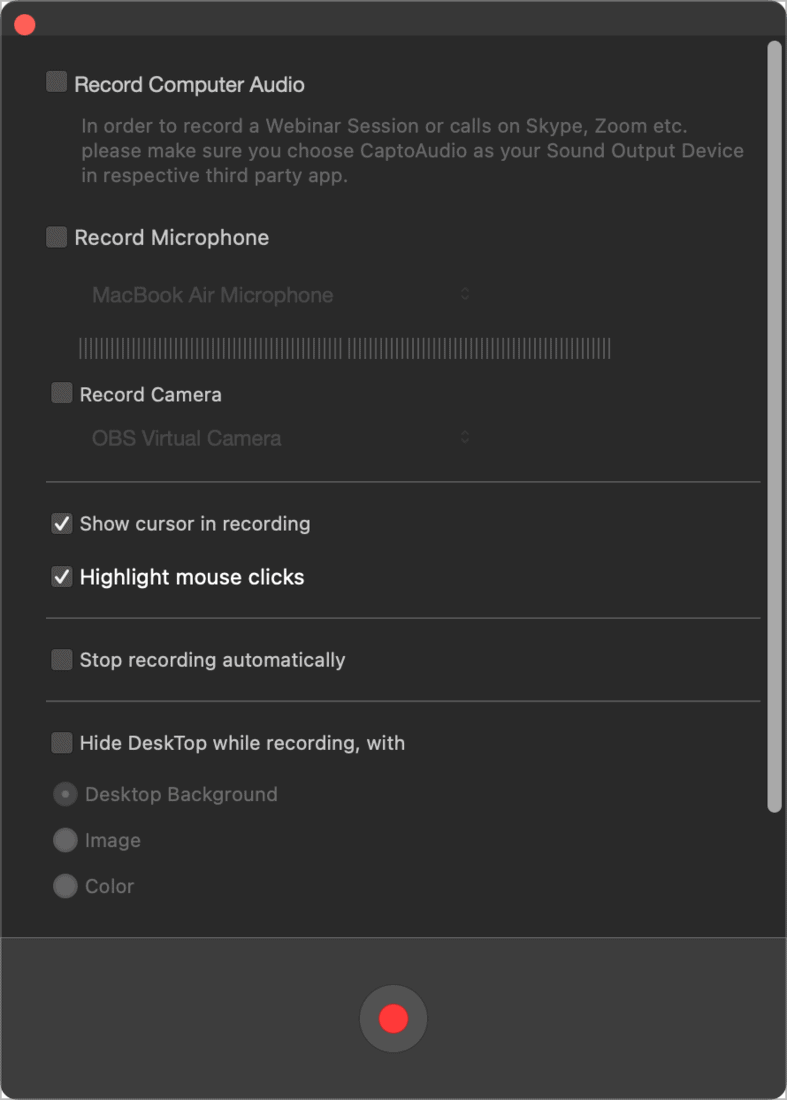Screen dimensions: 787x1100
Task: Close the recording settings window
Action: pyautogui.click(x=24, y=24)
